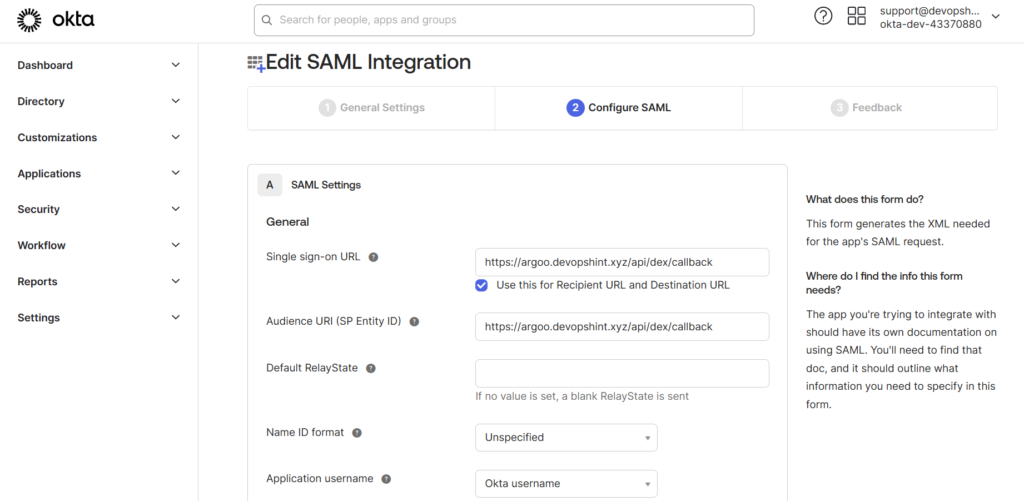The image size is (1024, 501).
Task: Click the Okta logo
Action: tap(56, 20)
